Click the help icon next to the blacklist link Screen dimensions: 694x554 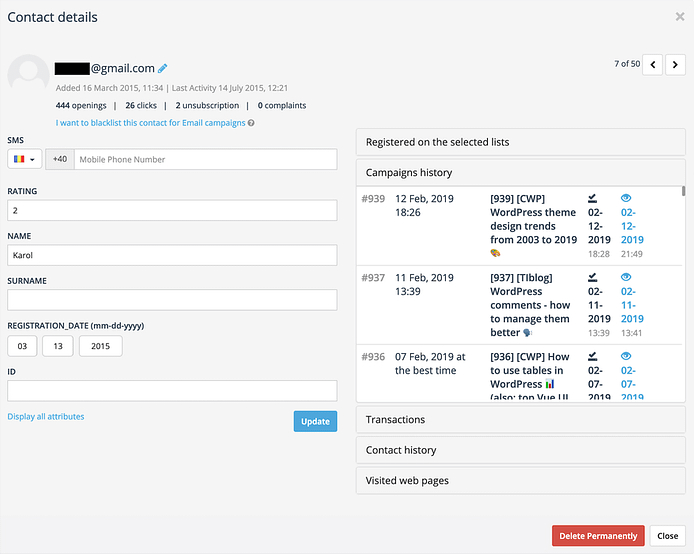[x=251, y=123]
